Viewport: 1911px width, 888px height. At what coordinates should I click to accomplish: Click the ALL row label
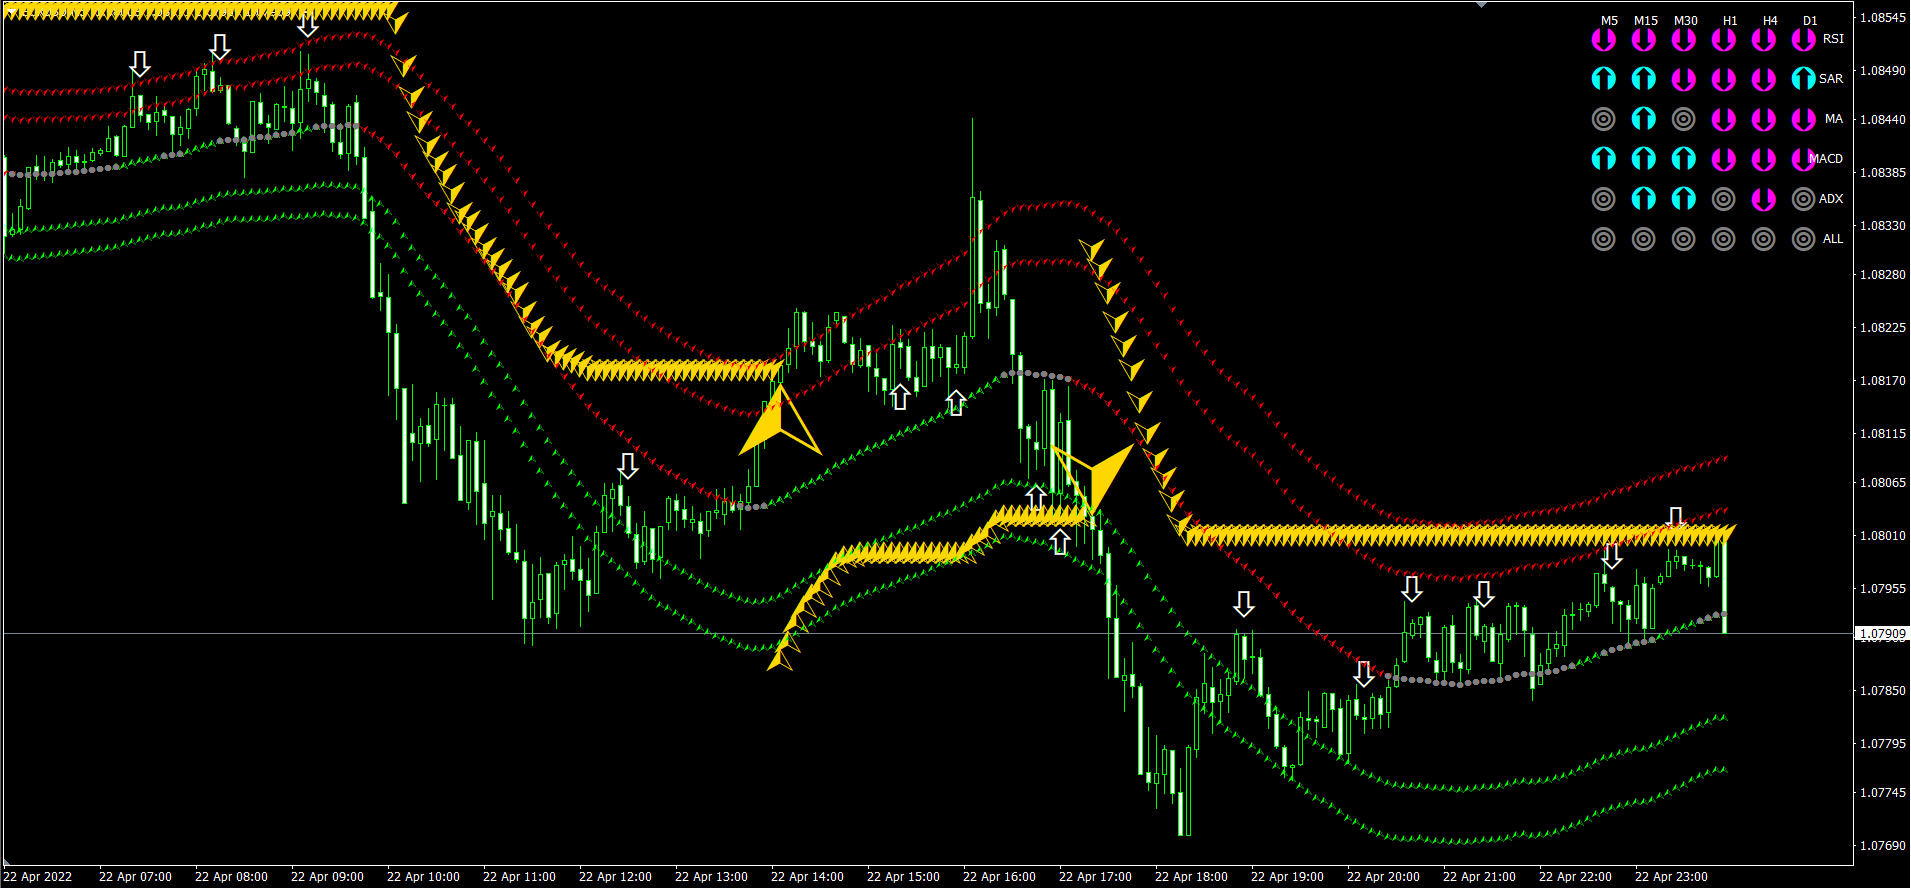[1833, 239]
